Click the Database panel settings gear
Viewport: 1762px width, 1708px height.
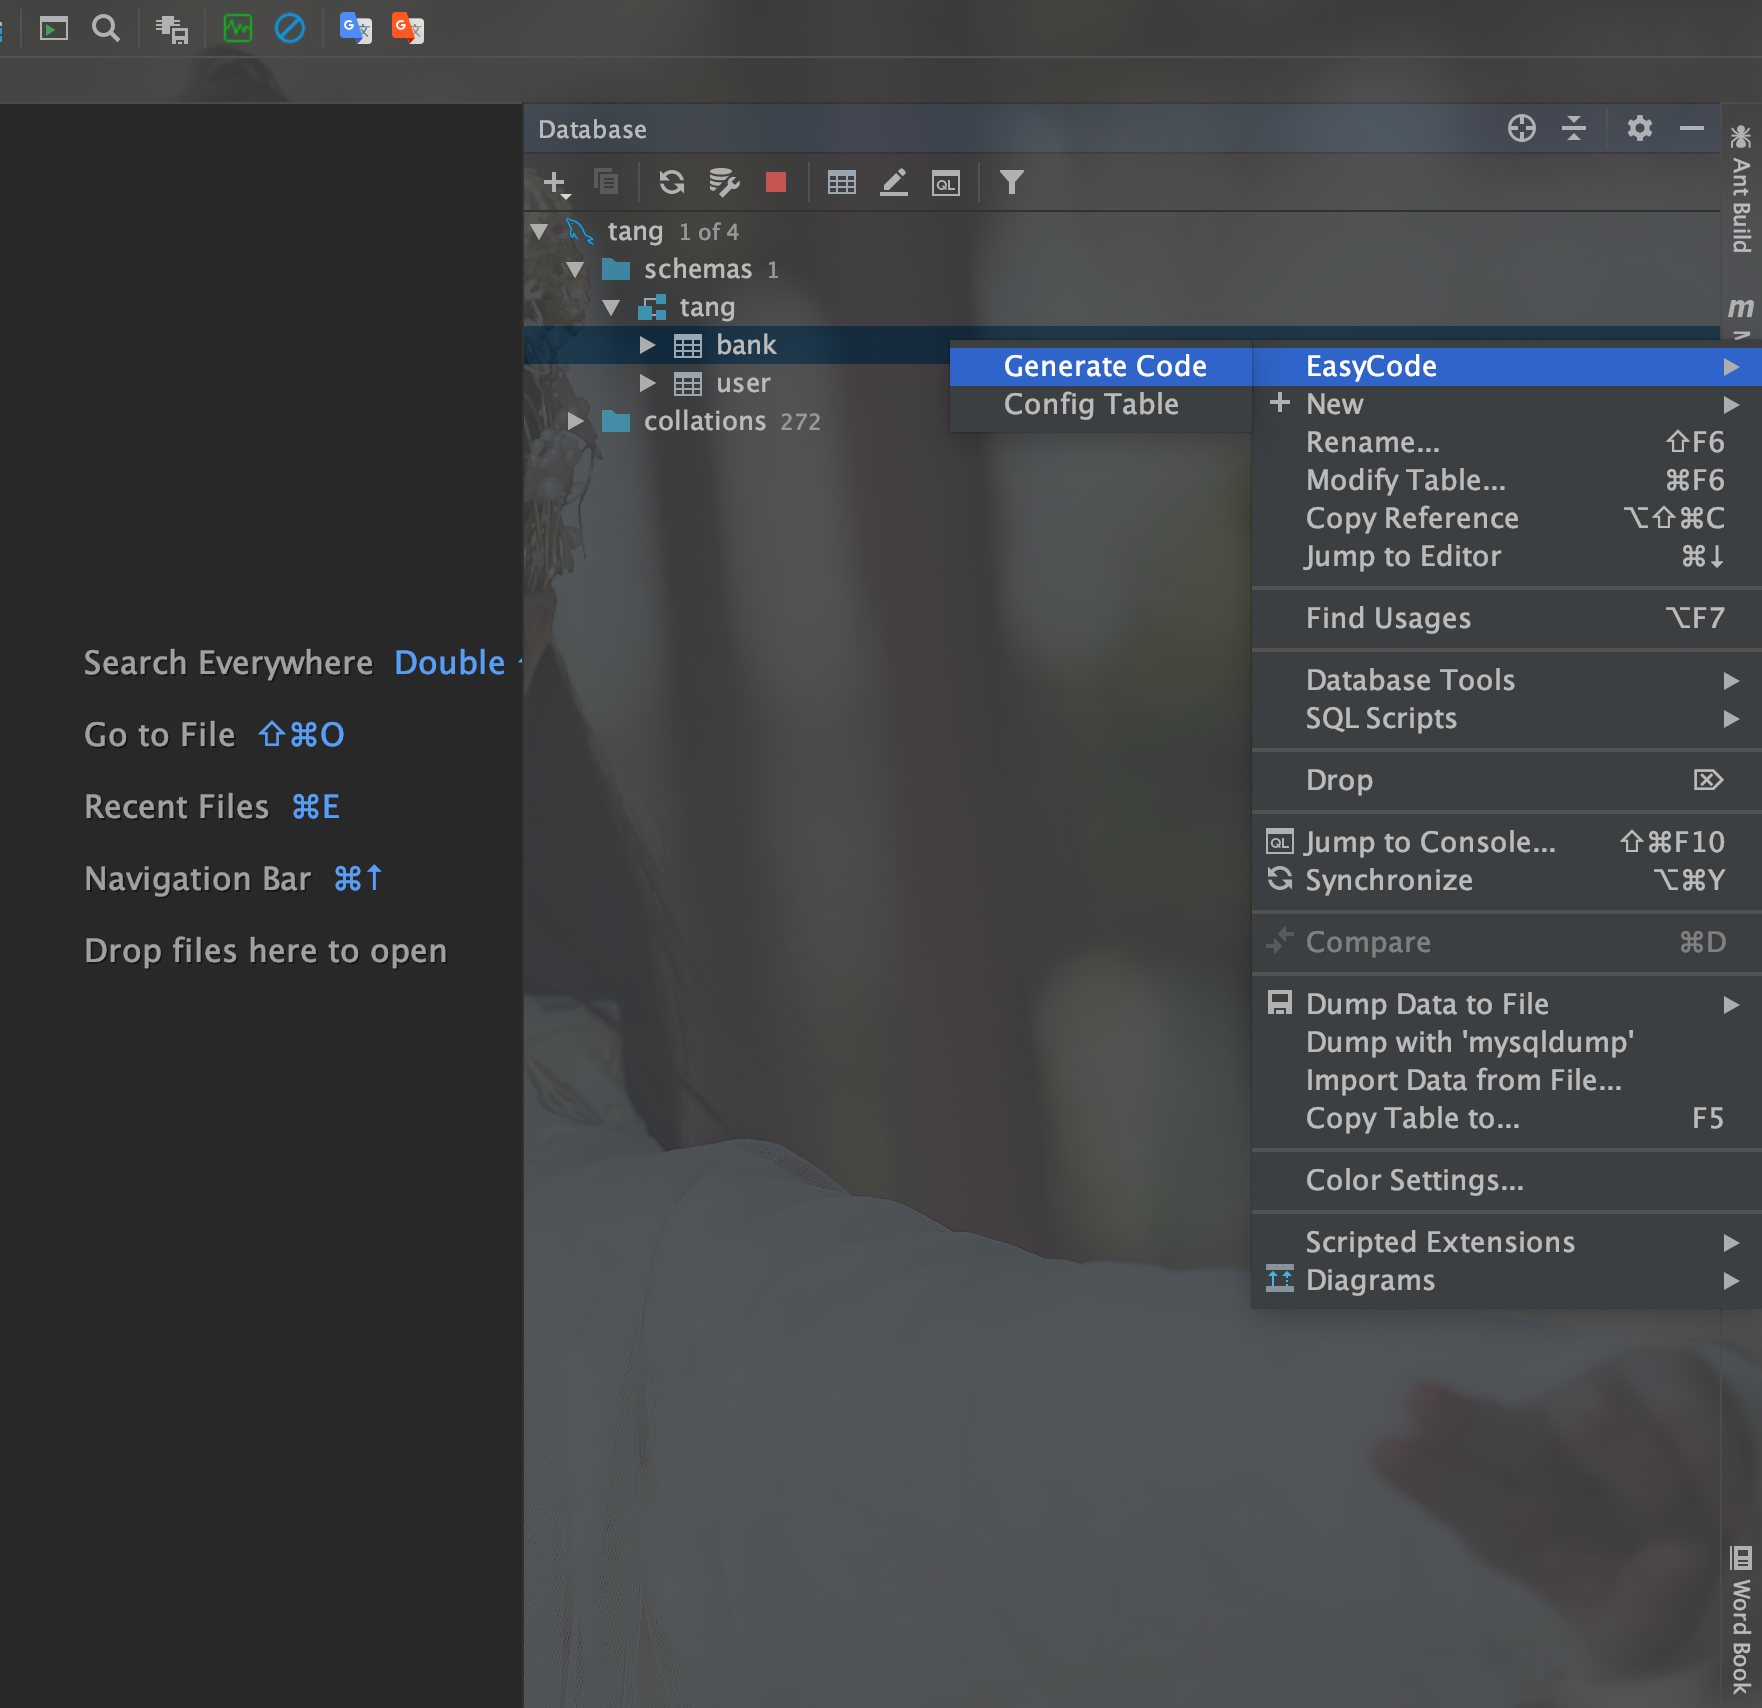pos(1639,128)
